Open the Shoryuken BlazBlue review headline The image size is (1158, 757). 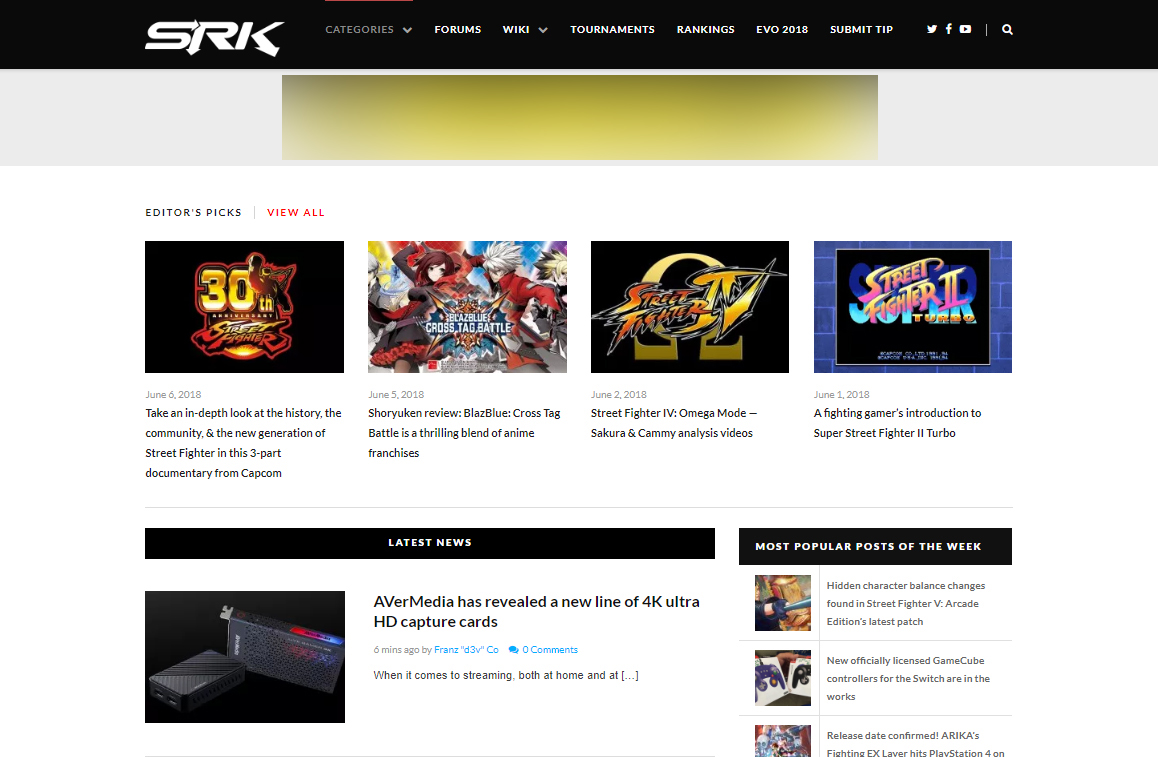click(465, 433)
